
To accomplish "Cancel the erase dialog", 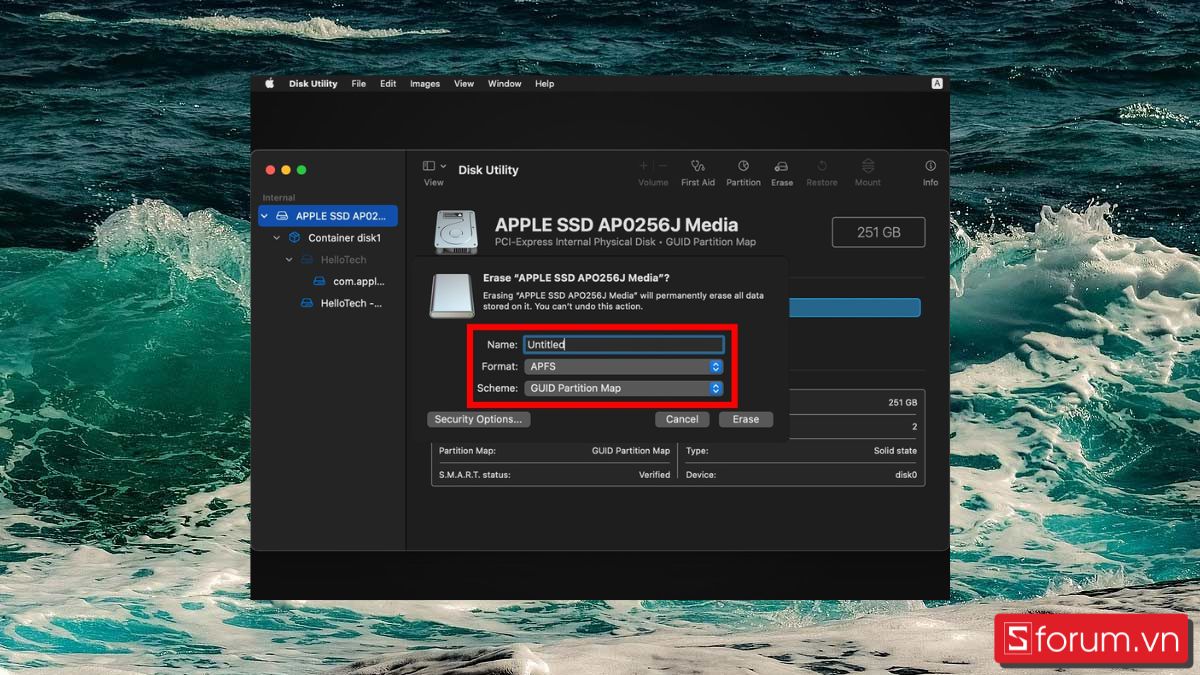I will [x=681, y=419].
